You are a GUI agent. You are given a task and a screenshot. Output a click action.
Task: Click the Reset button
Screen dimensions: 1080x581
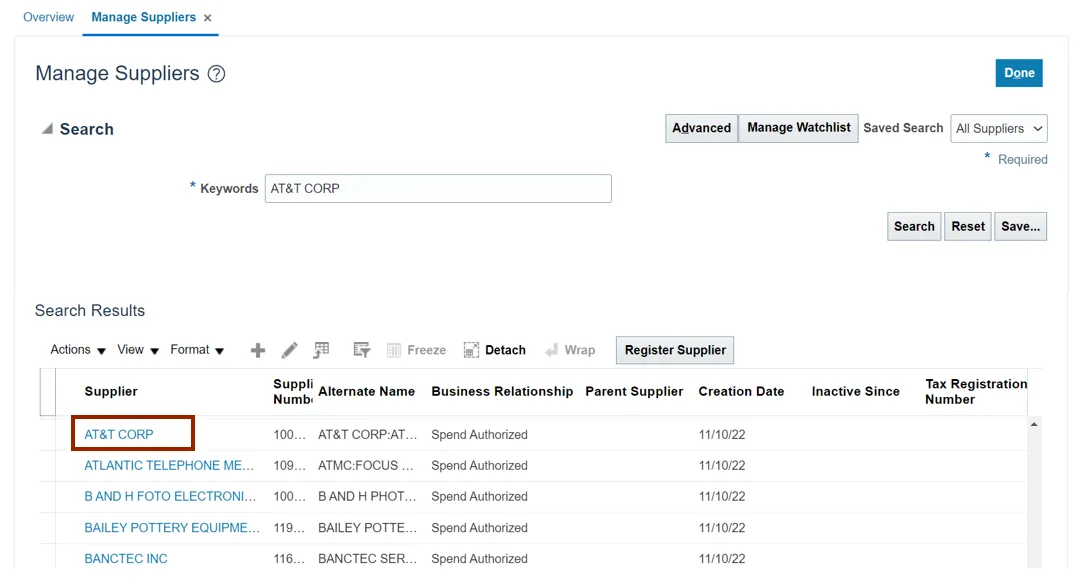pos(967,226)
